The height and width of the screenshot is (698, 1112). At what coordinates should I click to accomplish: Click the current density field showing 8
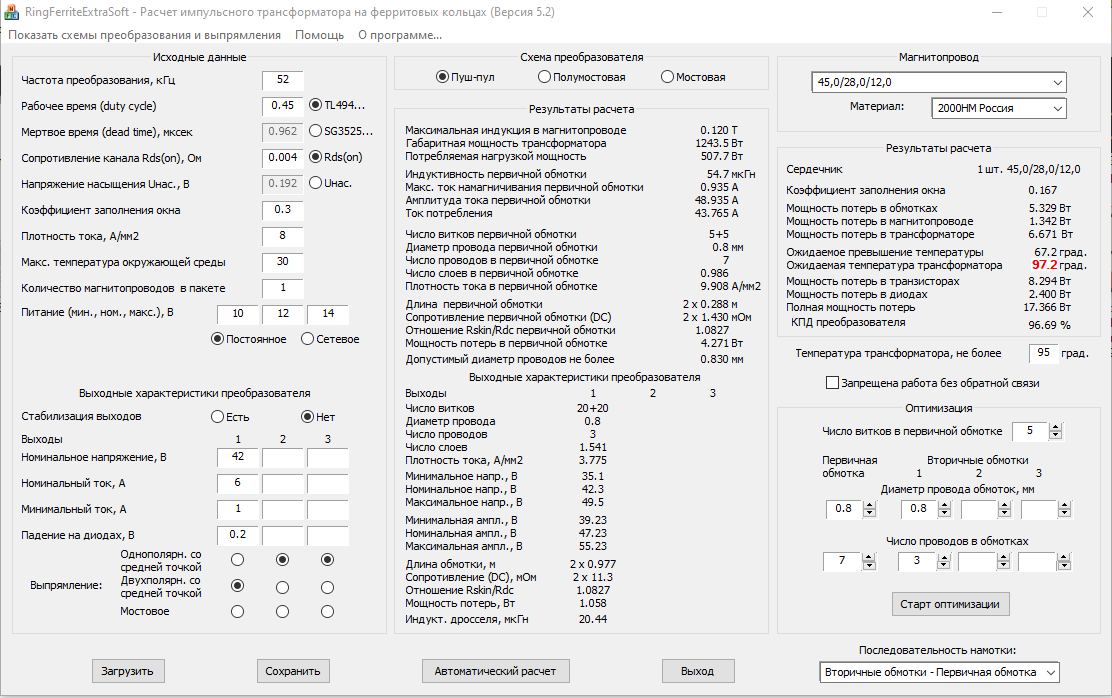(x=282, y=236)
